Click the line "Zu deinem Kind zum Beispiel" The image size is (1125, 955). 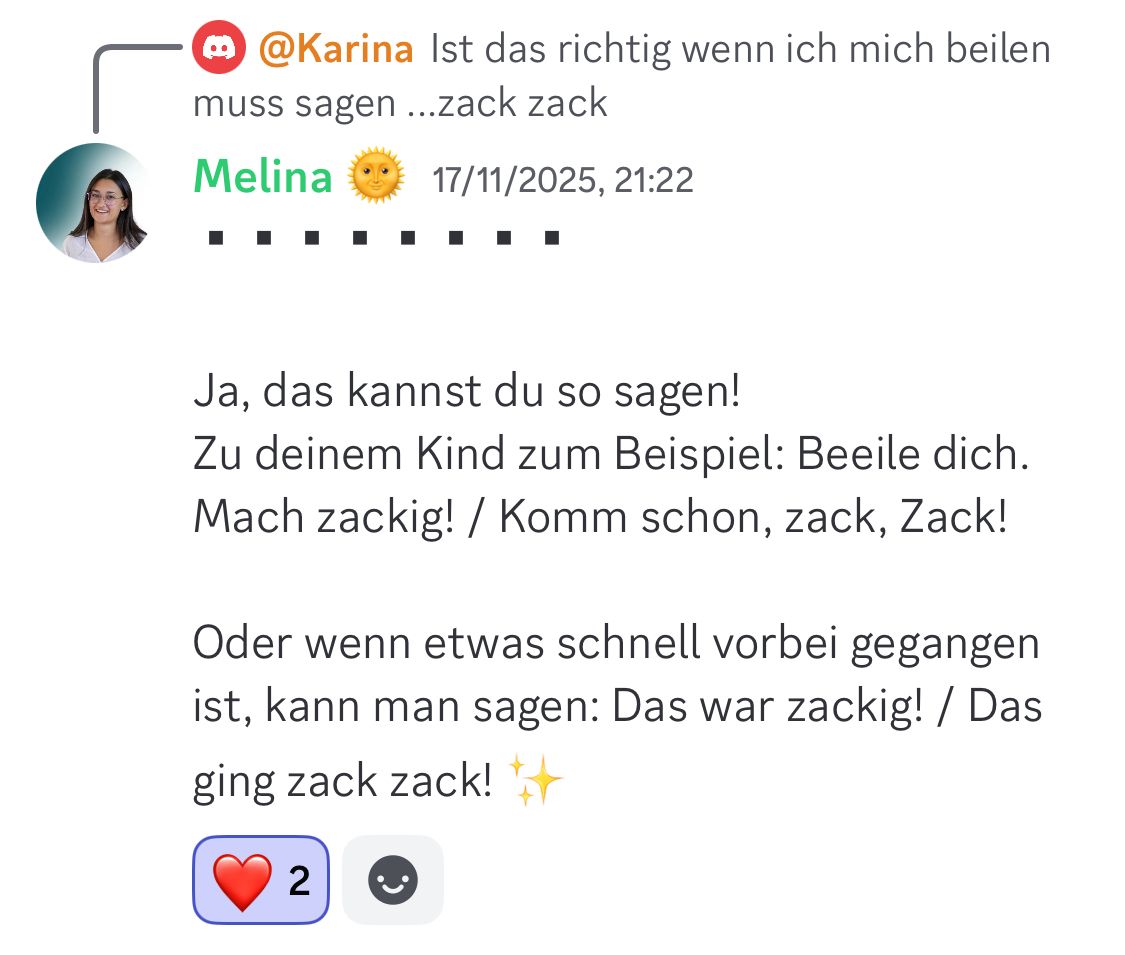(x=610, y=455)
